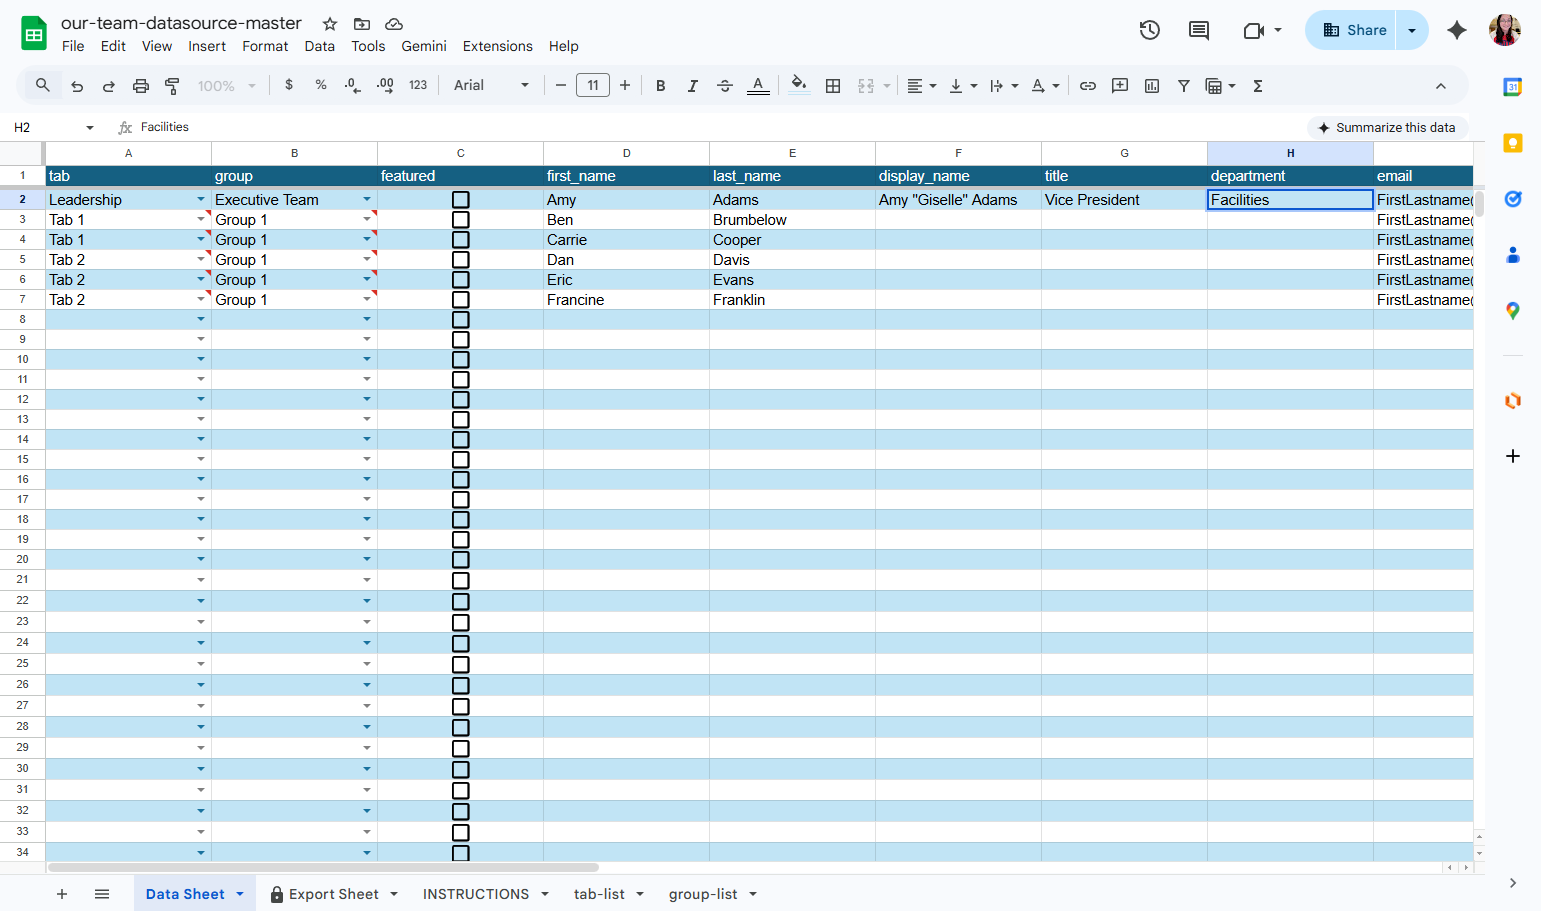
Task: Show all comments icon
Action: click(1199, 30)
